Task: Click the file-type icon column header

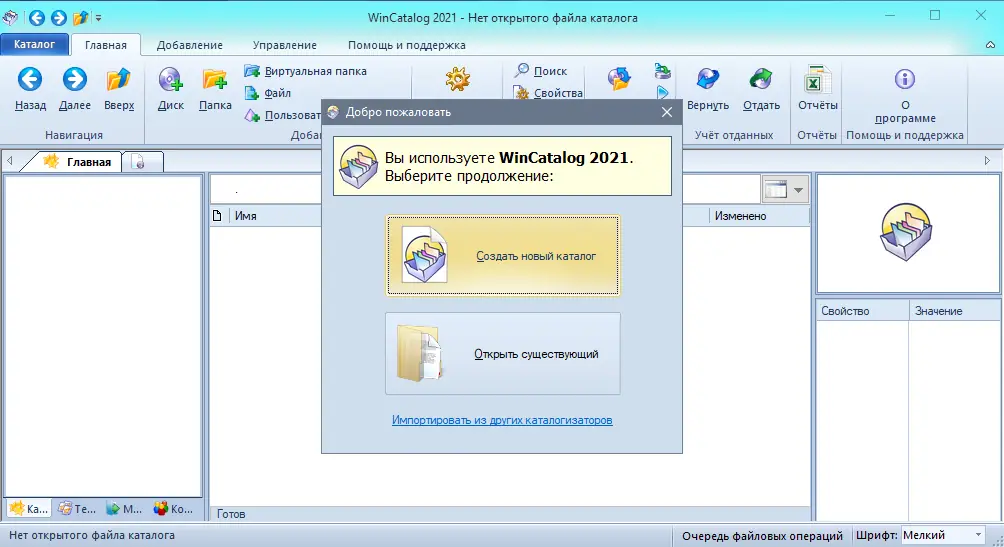Action: (x=218, y=216)
